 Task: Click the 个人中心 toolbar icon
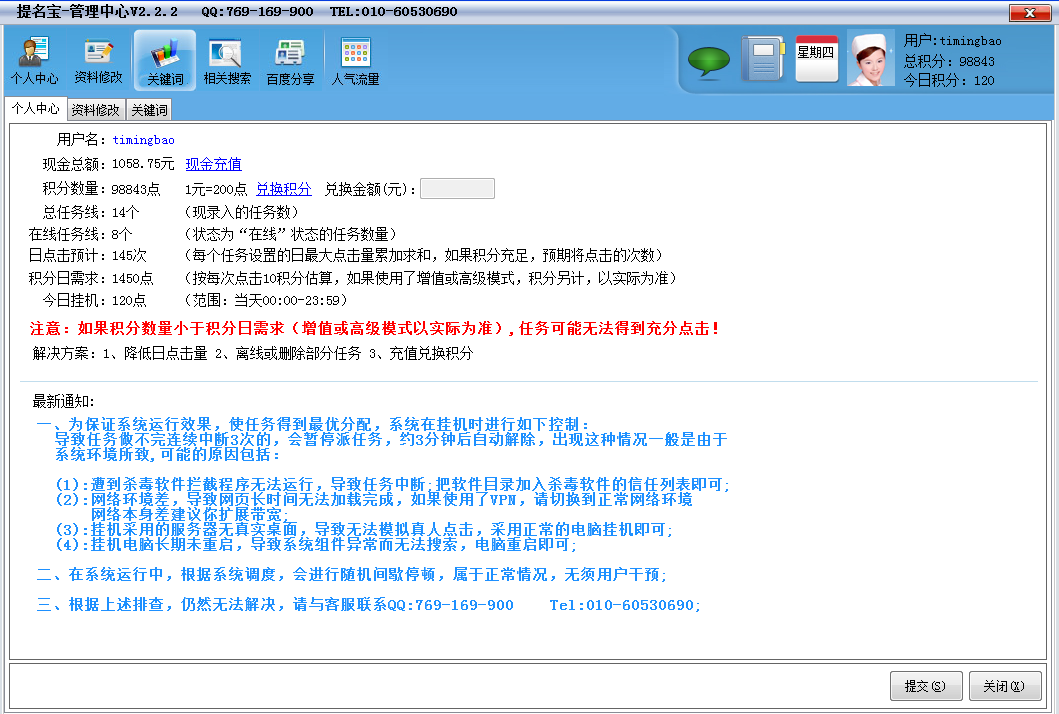34,60
